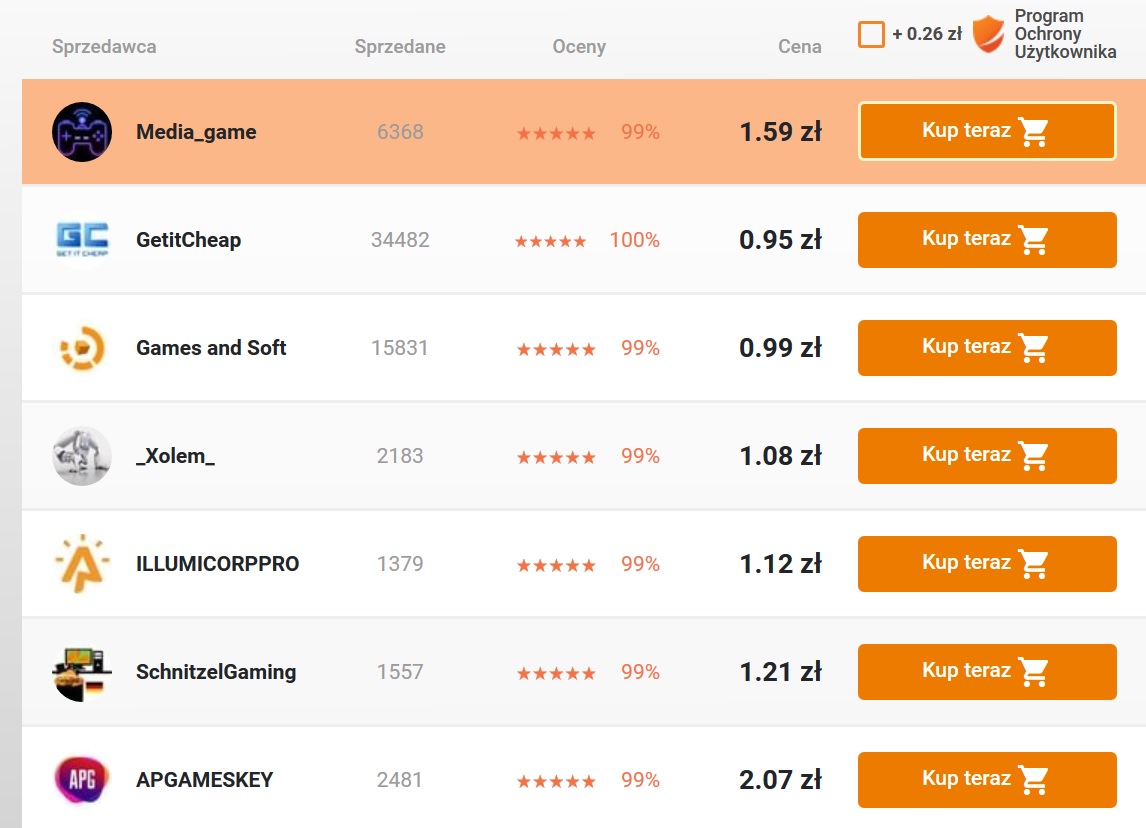Open GetitCheap seller logo
This screenshot has height=828, width=1146.
[82, 240]
